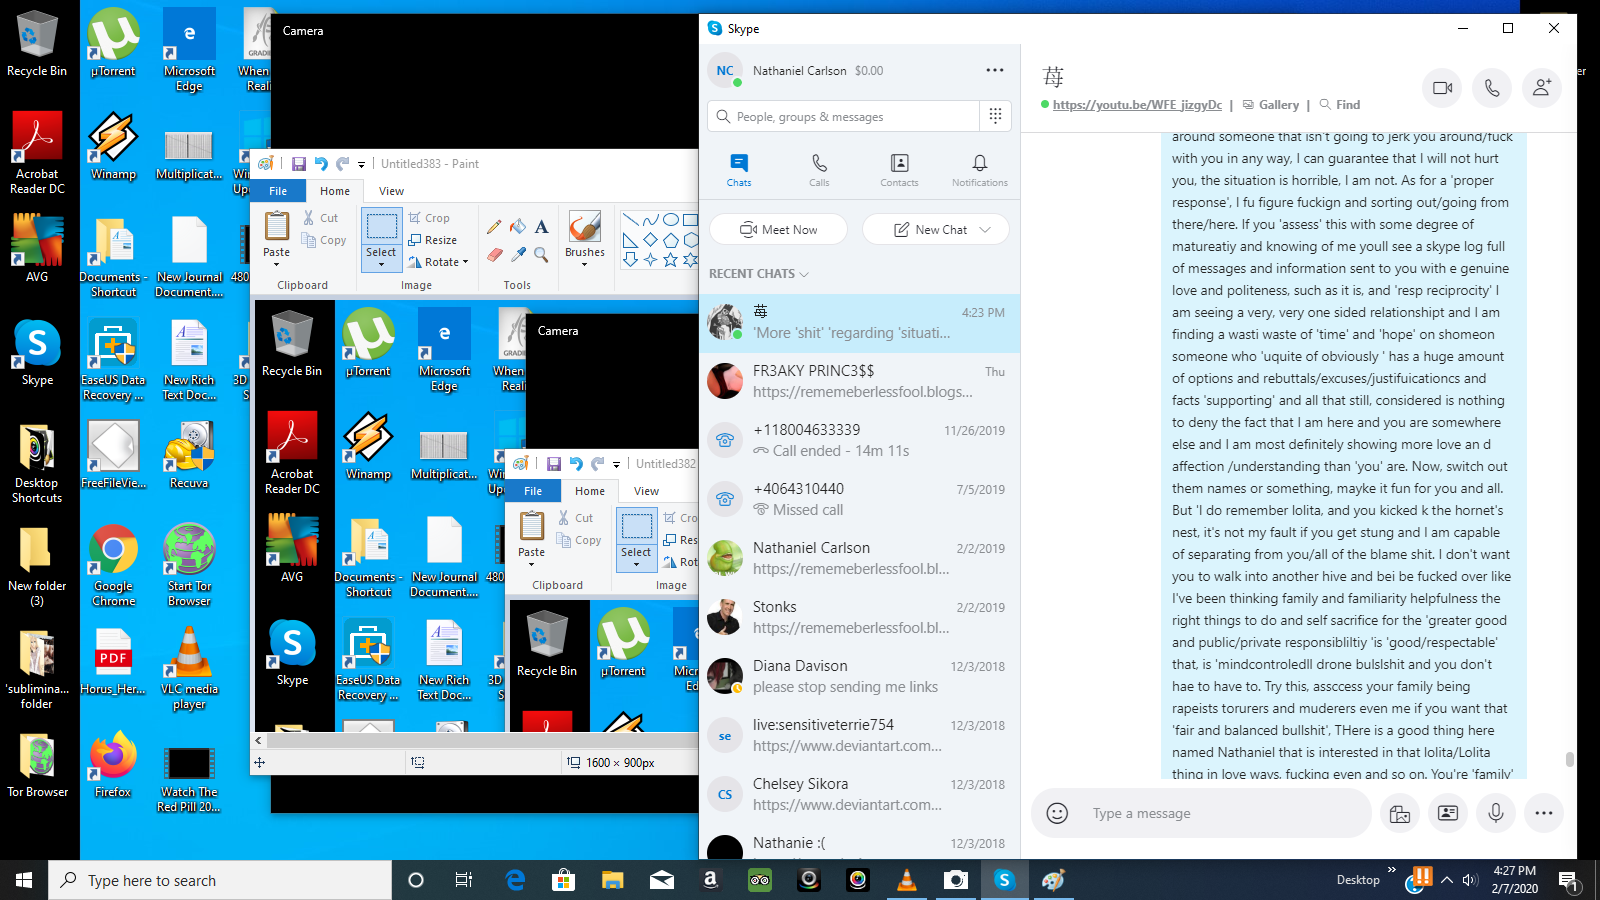Screen dimensions: 1600x900
Task: Open the Skype dial pad
Action: tap(995, 116)
